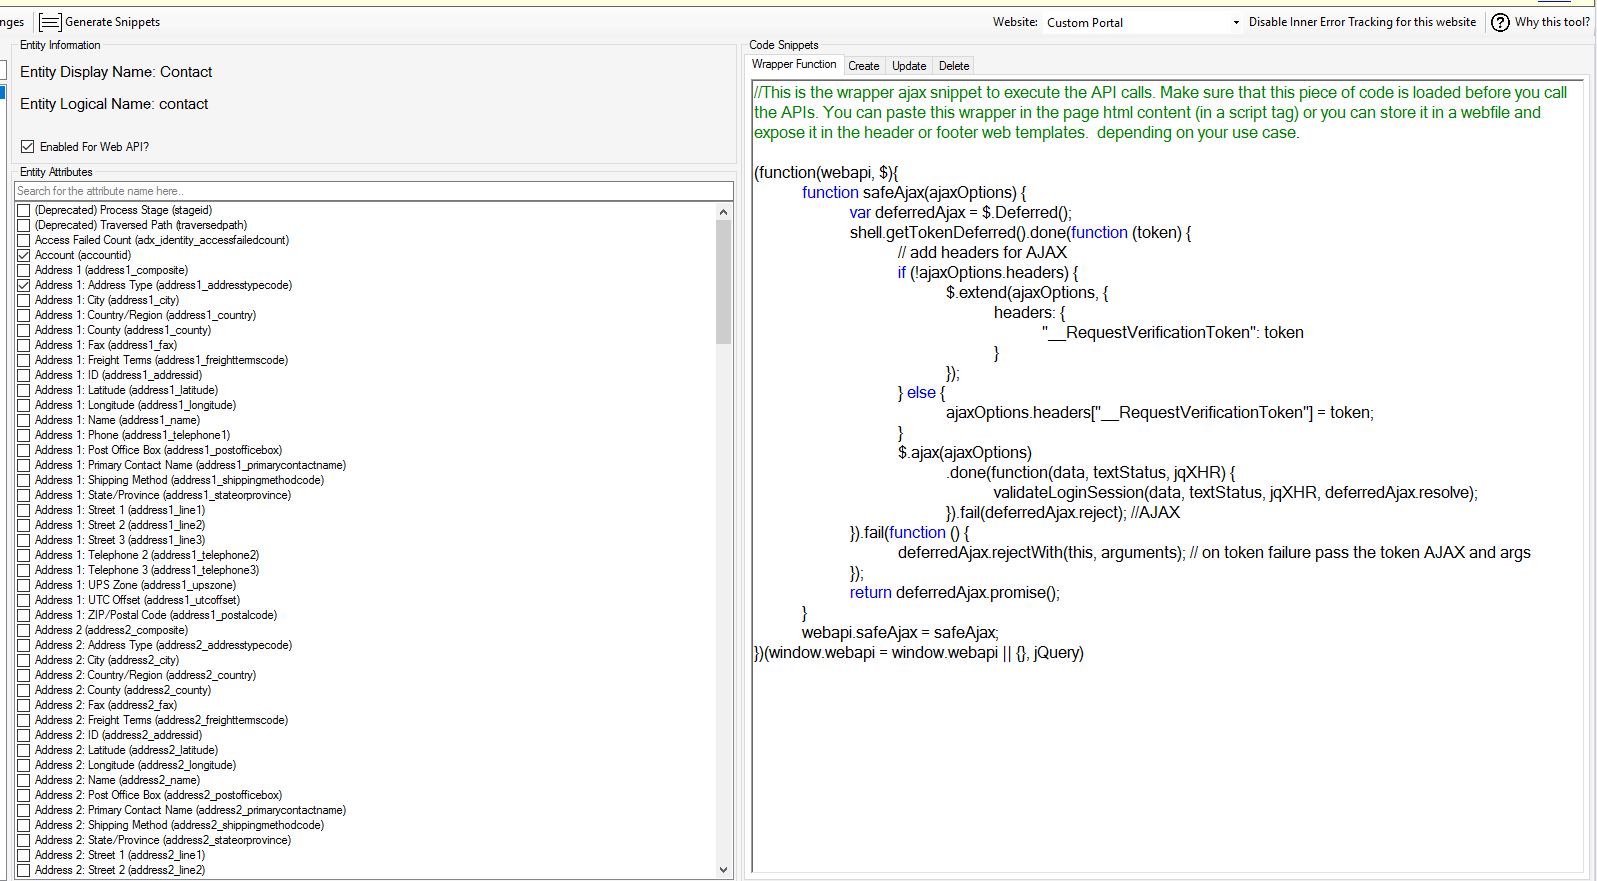Open the Why this tool help icon

tap(1500, 22)
